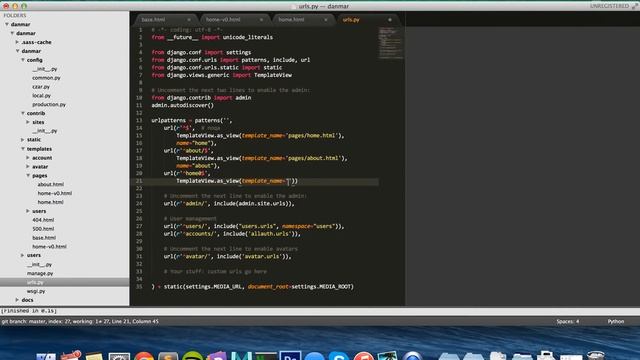
Task: Close the base.html tab
Action: pyautogui.click(x=189, y=20)
